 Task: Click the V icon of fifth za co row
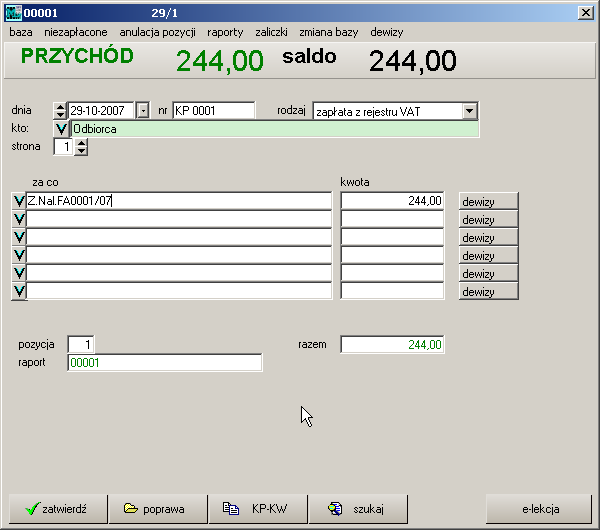[19, 273]
